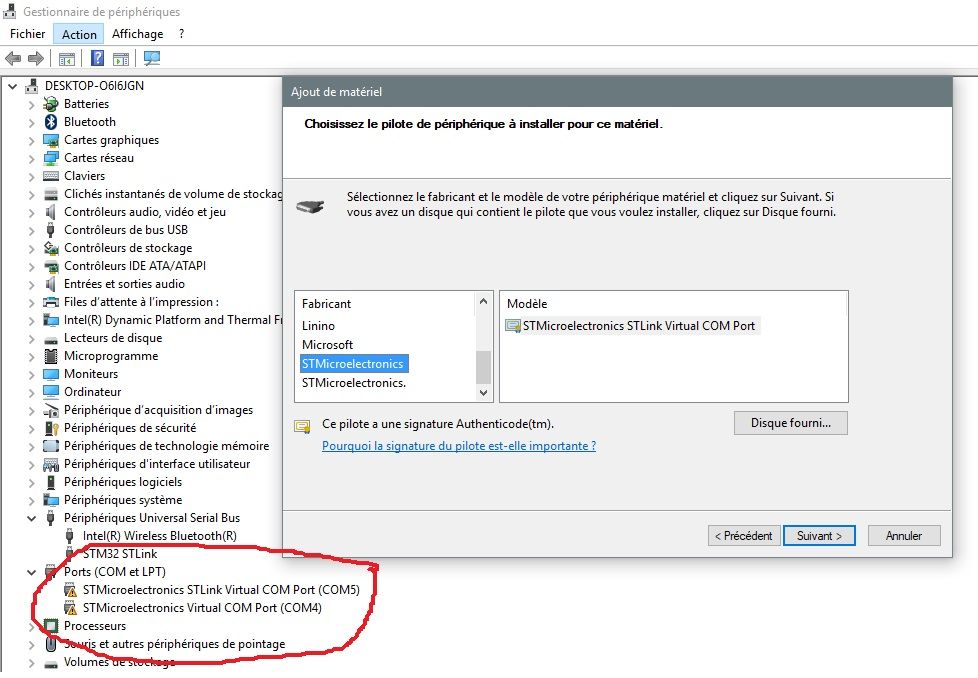Click the Processeurs icon
978x678 pixels.
point(51,626)
